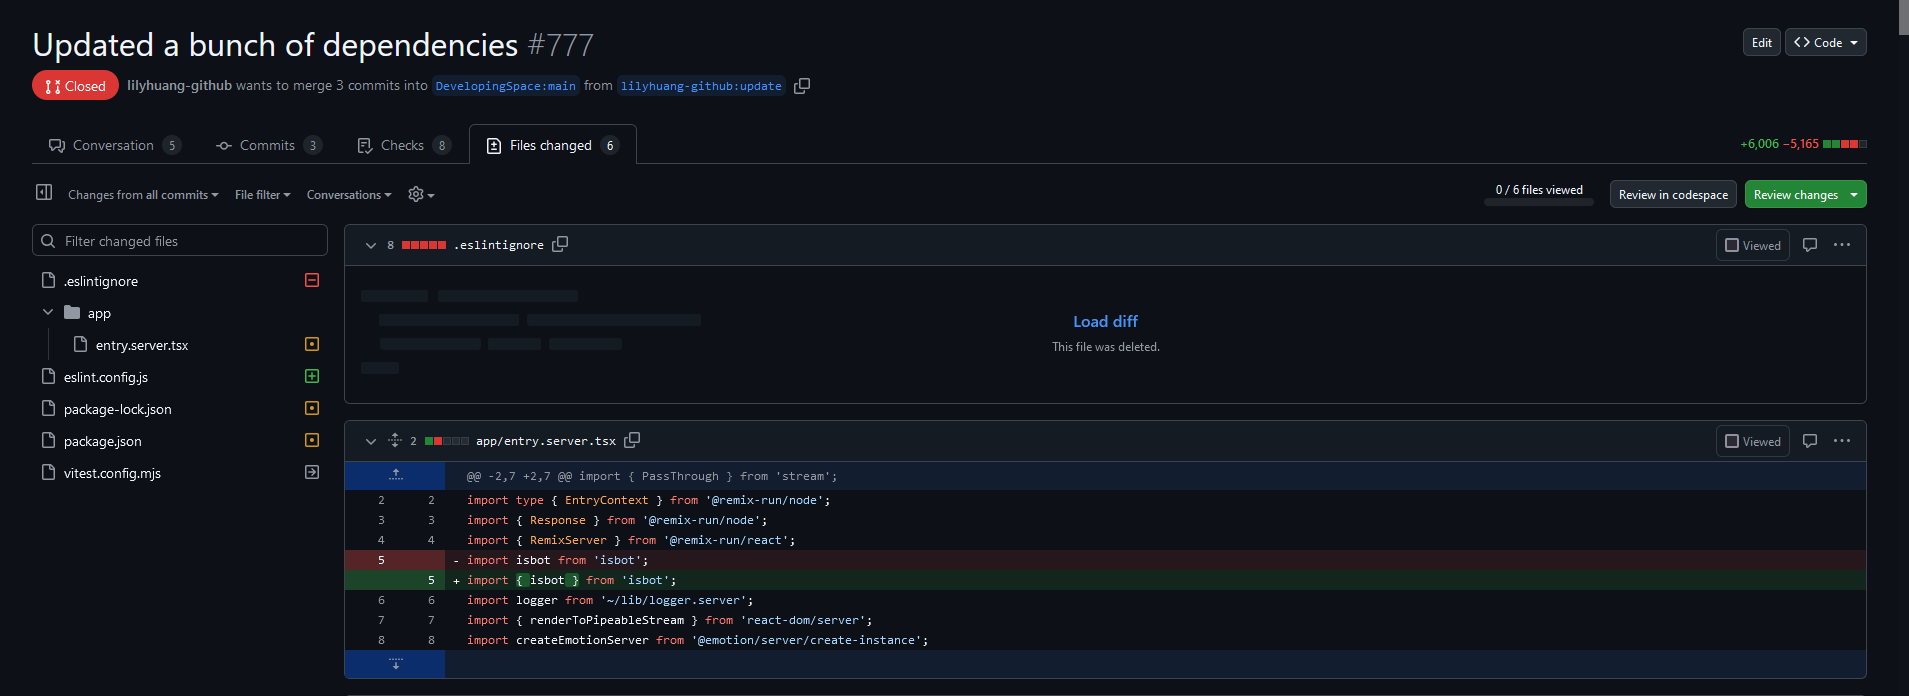Viewport: 1909px width, 696px height.
Task: Open the File filter dropdown
Action: (x=263, y=195)
